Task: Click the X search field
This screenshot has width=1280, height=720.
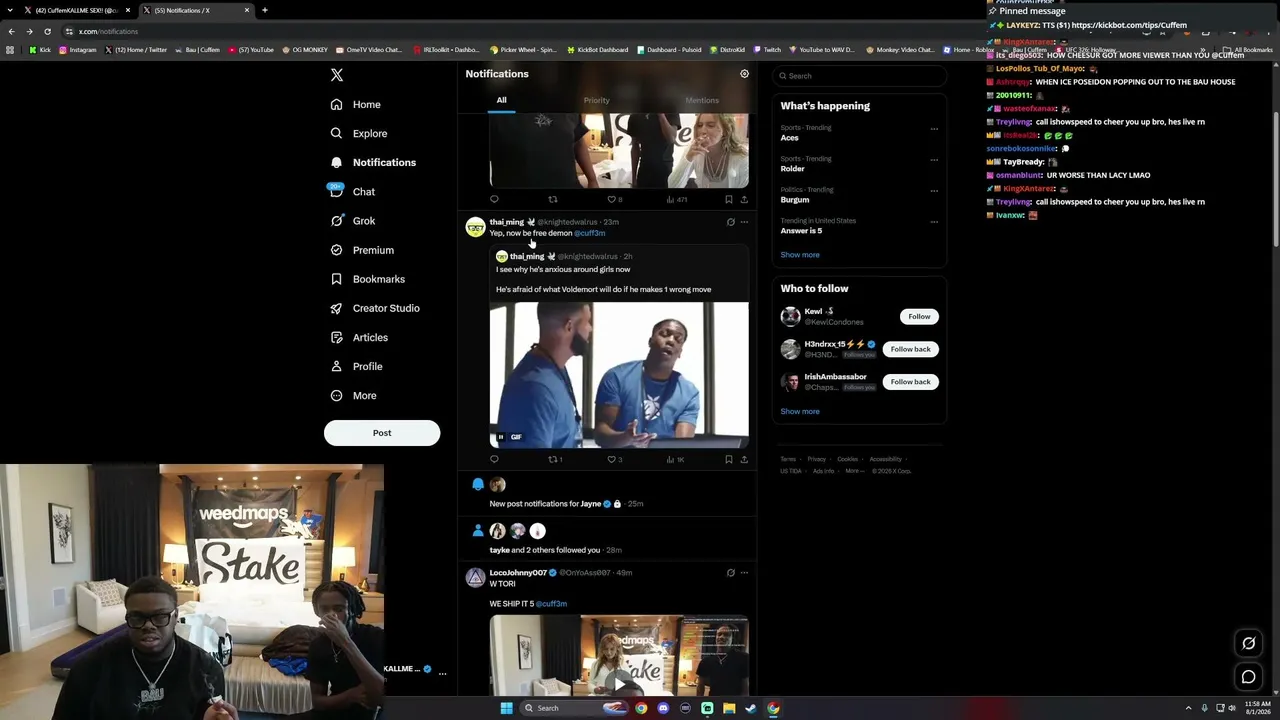Action: (860, 76)
